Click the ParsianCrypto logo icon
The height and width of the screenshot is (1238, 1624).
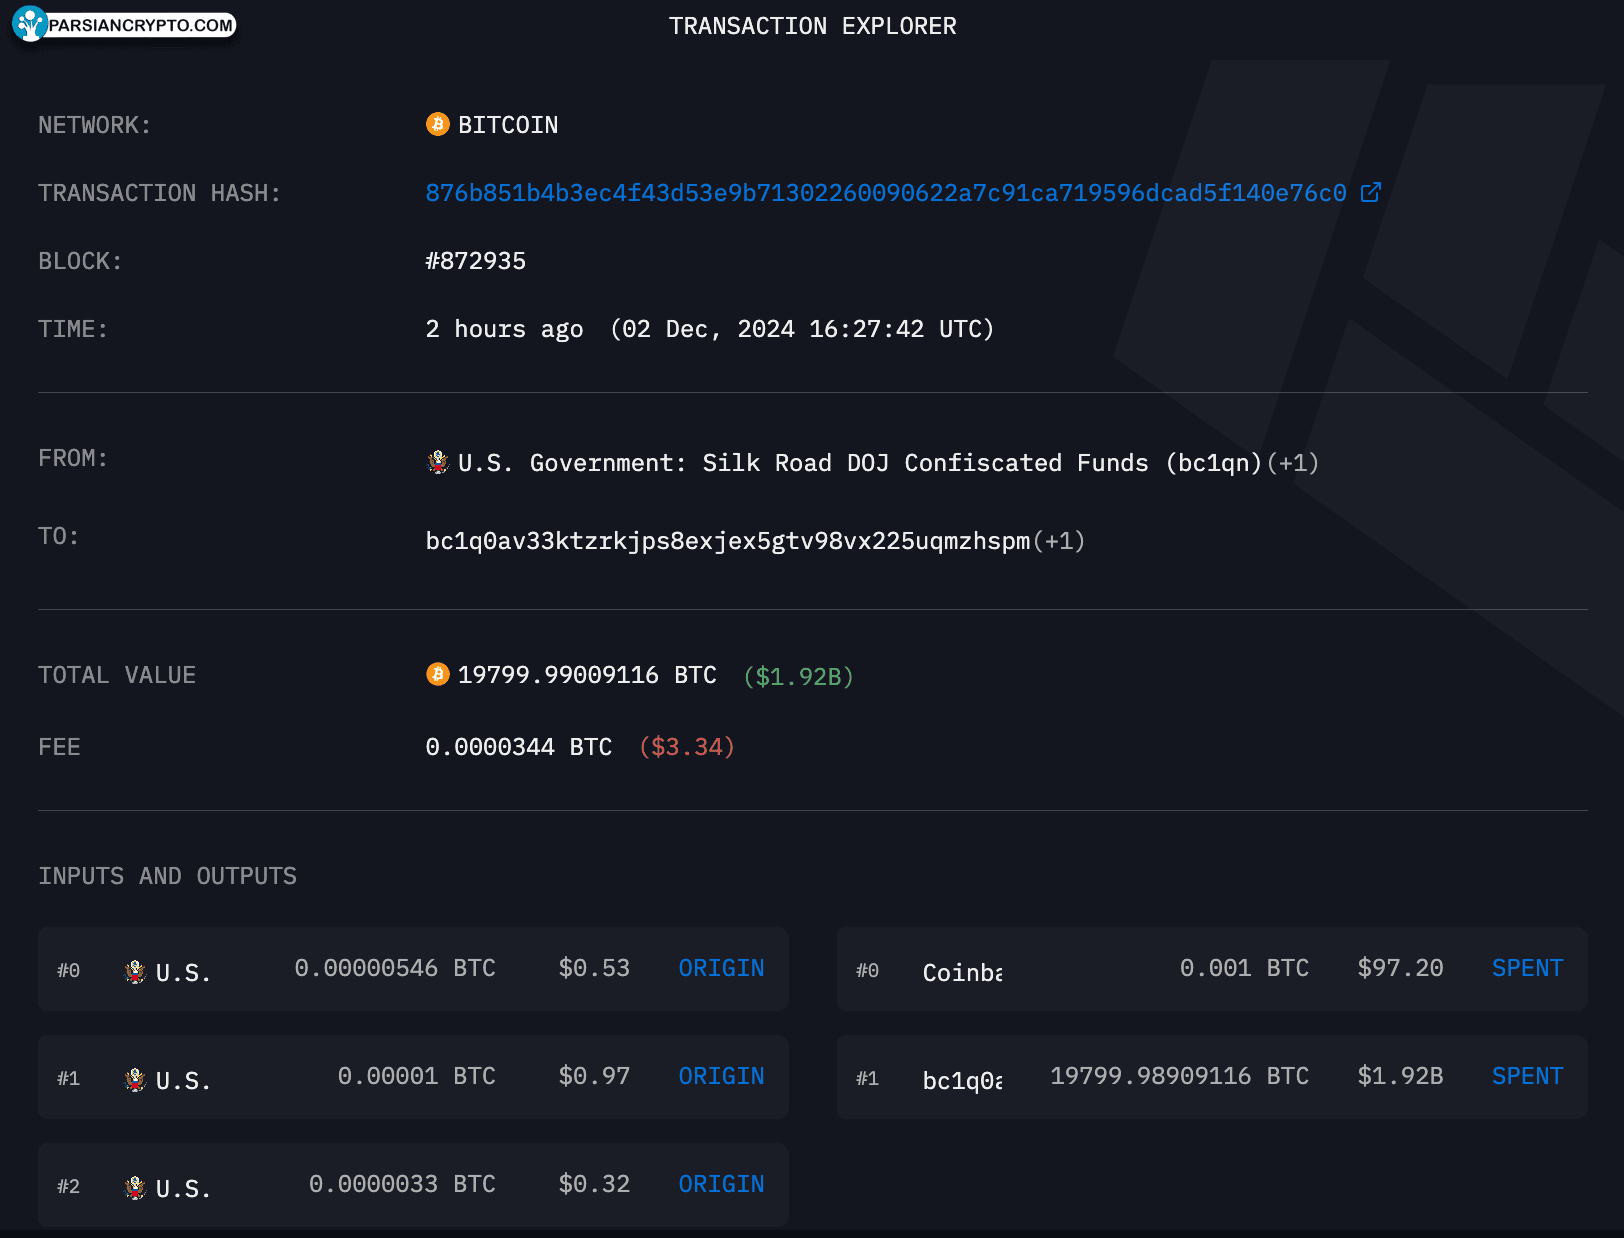30,24
